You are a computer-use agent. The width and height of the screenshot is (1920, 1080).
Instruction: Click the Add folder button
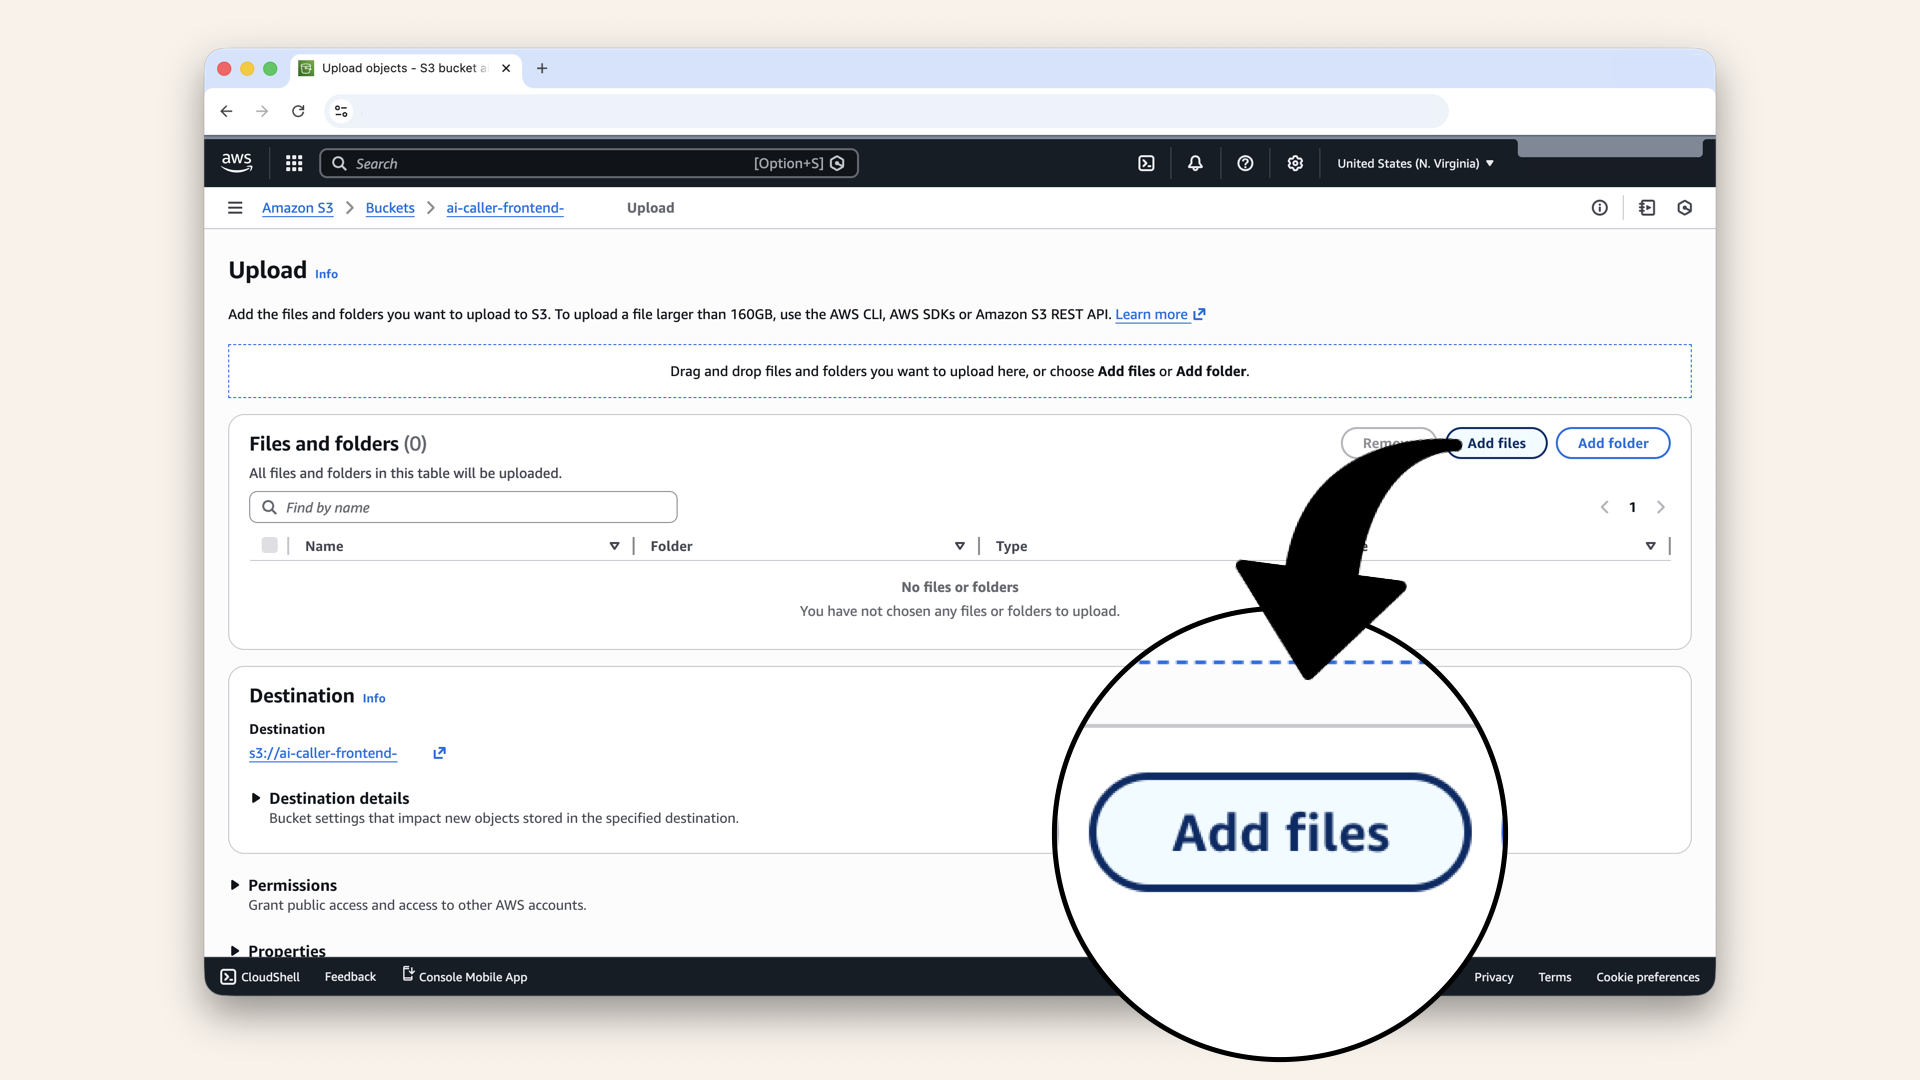[x=1612, y=443]
